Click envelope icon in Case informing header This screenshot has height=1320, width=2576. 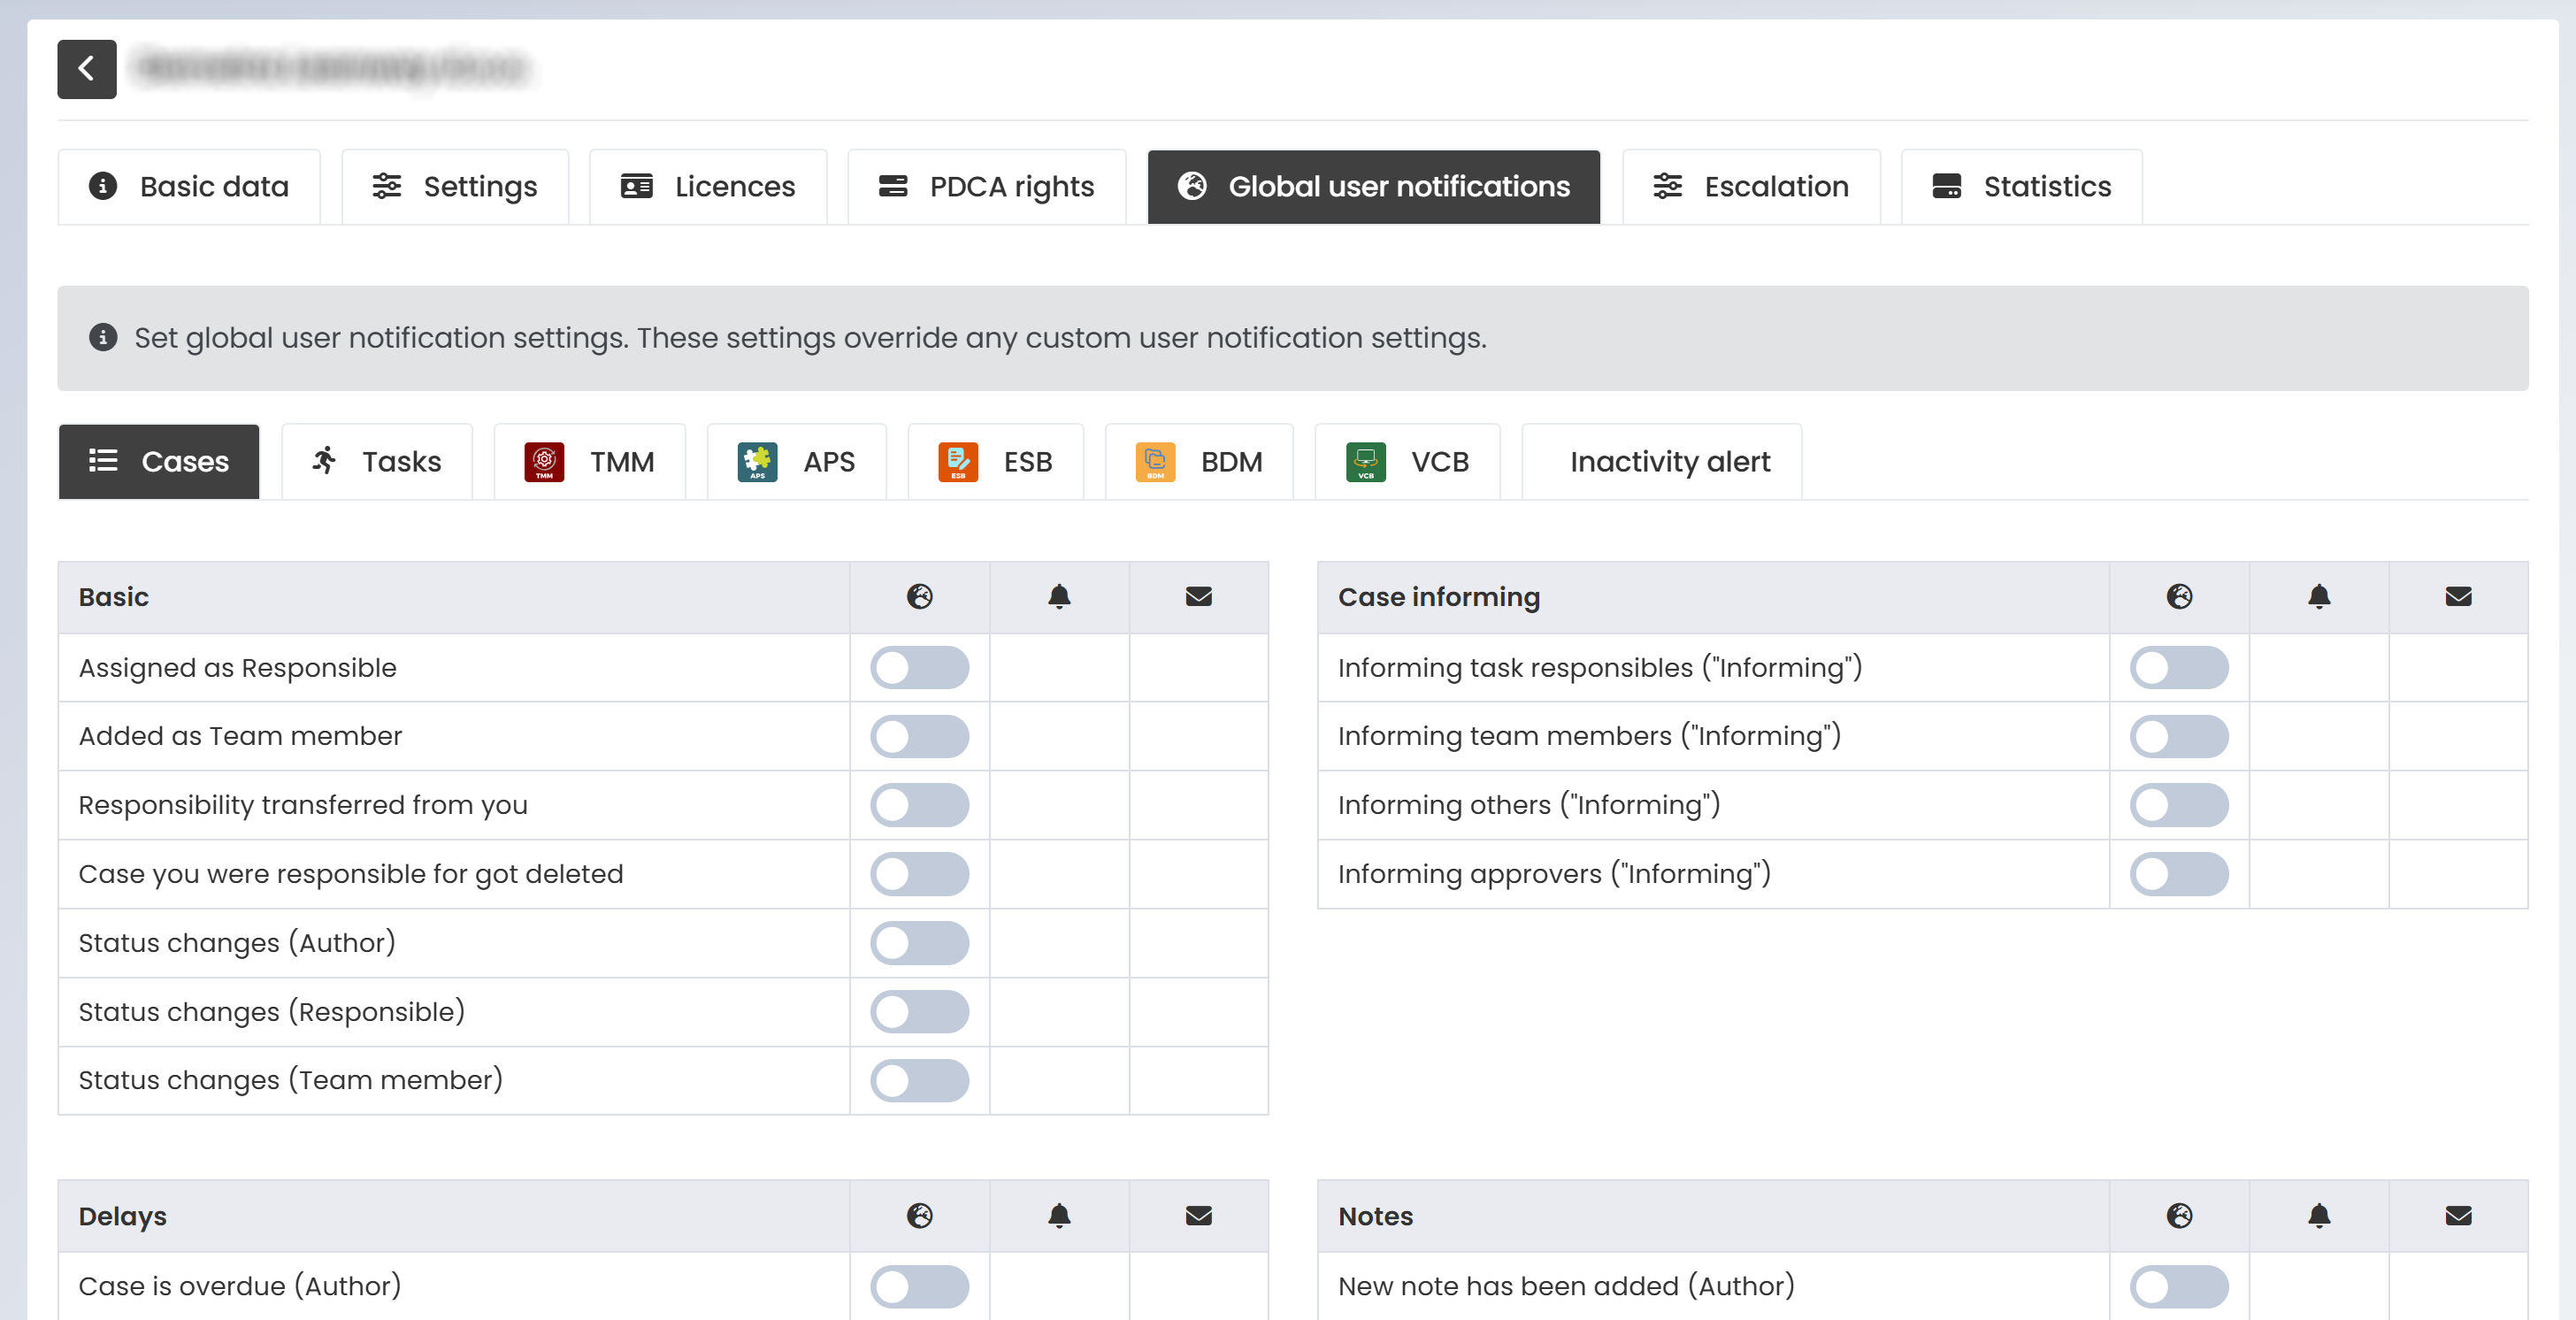[2458, 597]
